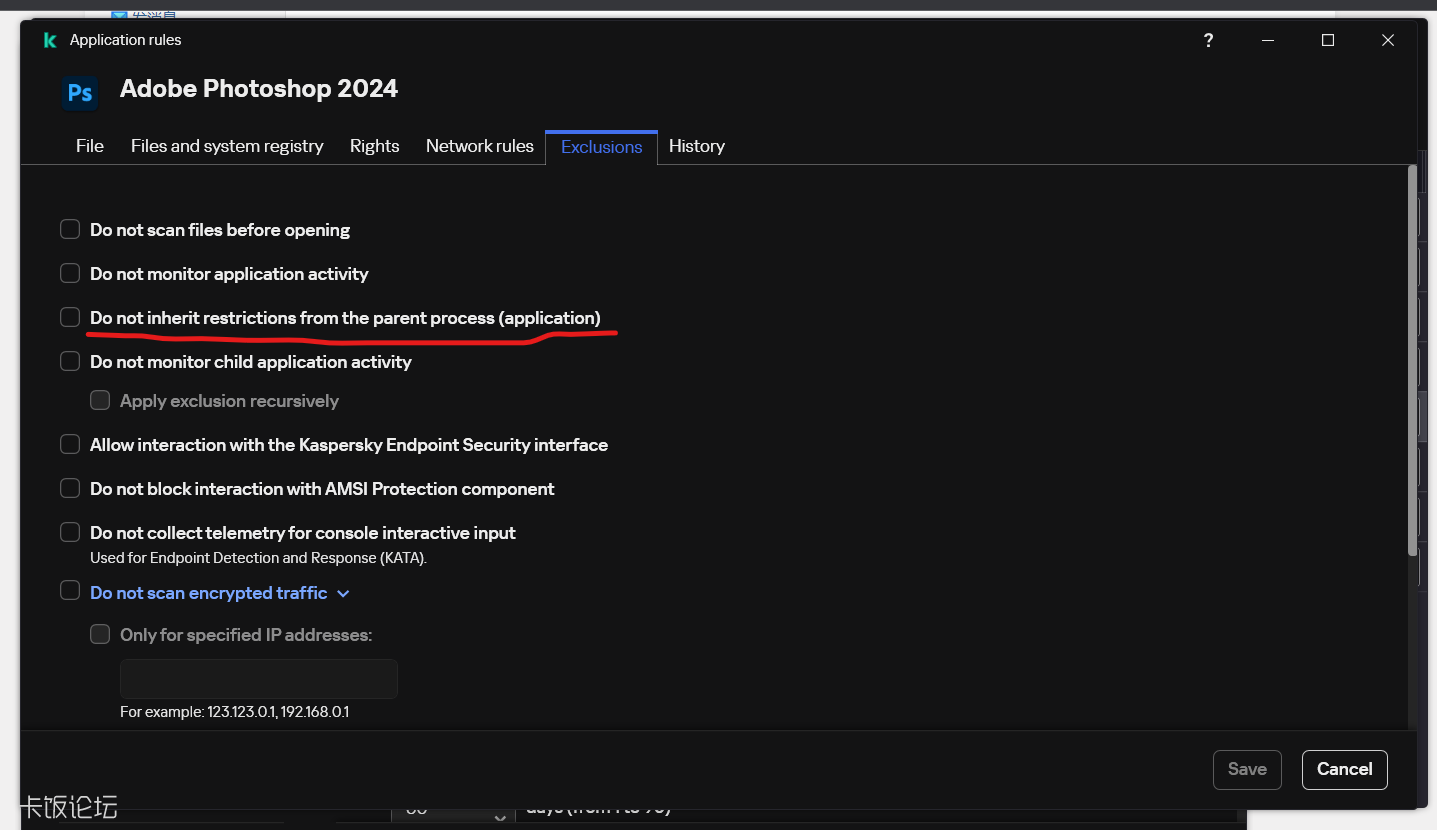Click the Application rules window title text

pos(126,40)
